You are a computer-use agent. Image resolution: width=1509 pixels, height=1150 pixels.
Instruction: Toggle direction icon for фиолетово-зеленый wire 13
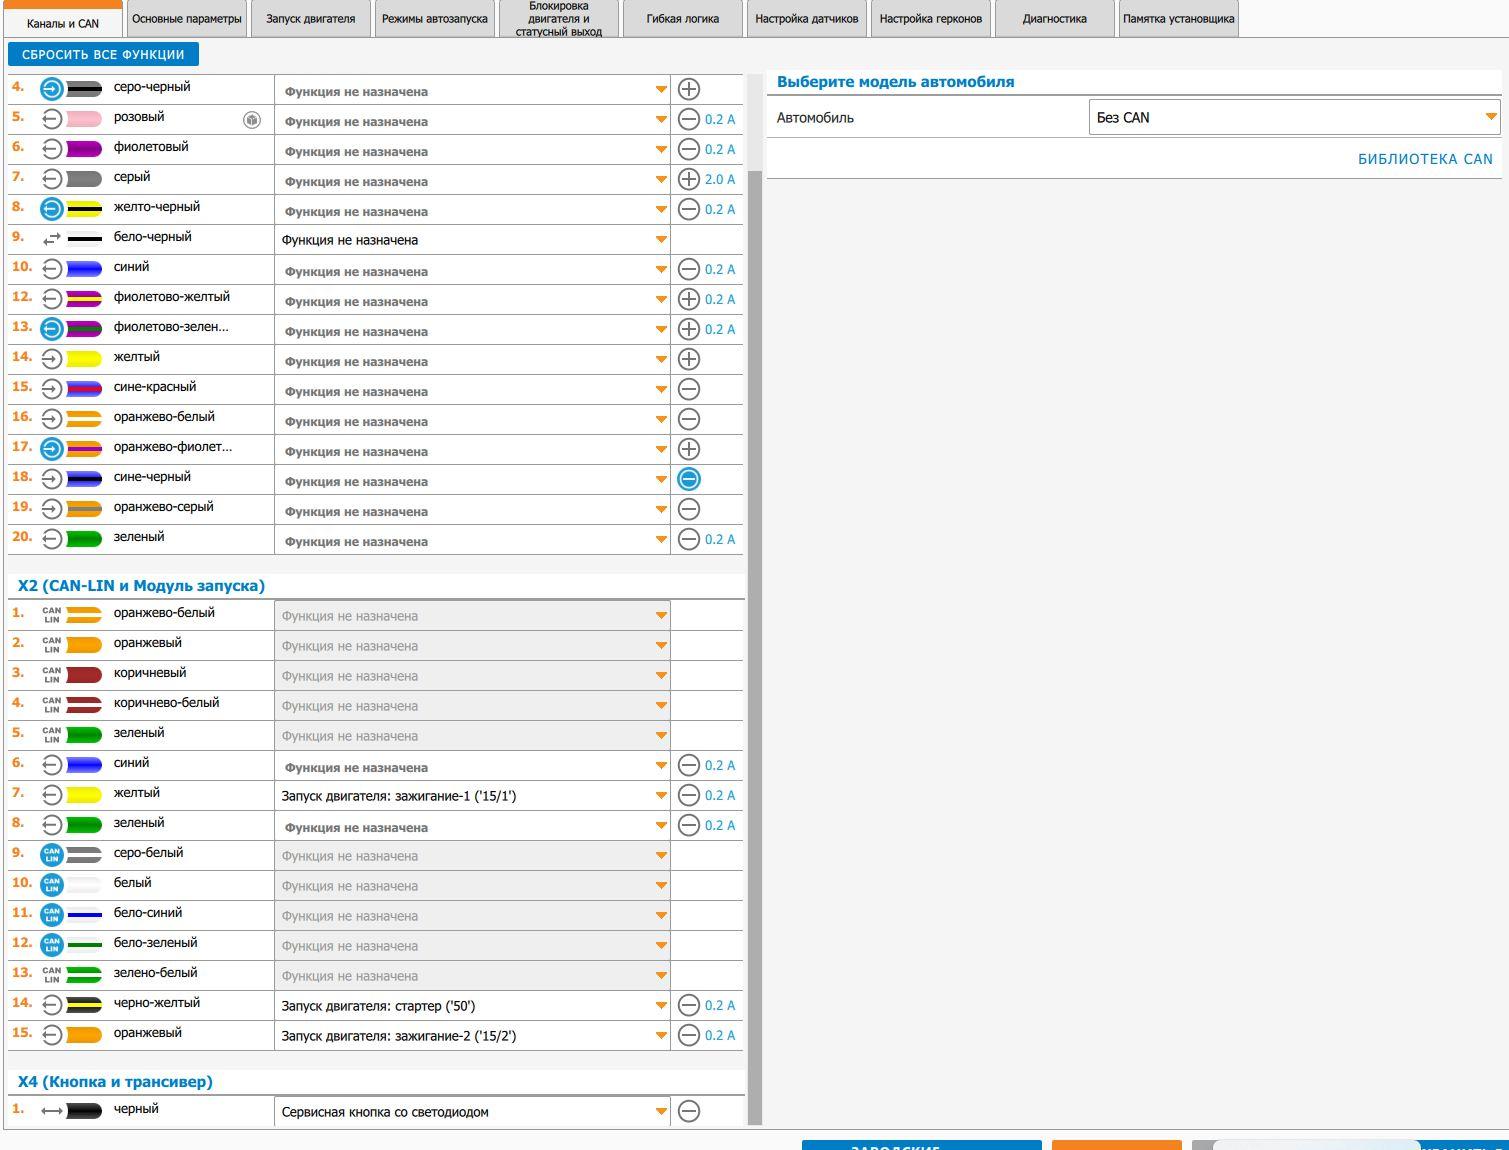pyautogui.click(x=52, y=329)
